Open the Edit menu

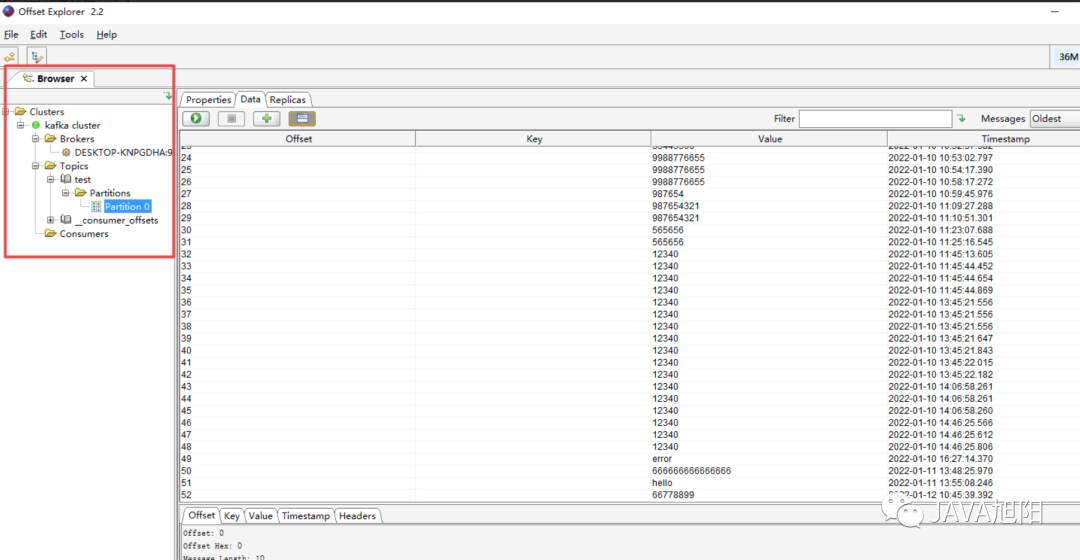coord(39,34)
